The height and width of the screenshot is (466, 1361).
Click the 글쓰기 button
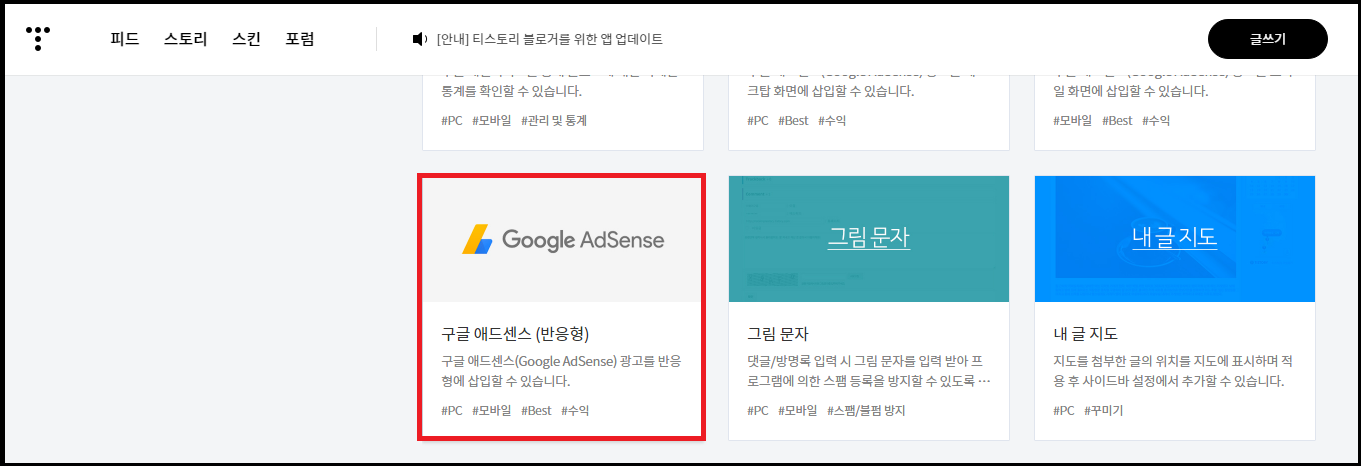tap(1268, 39)
